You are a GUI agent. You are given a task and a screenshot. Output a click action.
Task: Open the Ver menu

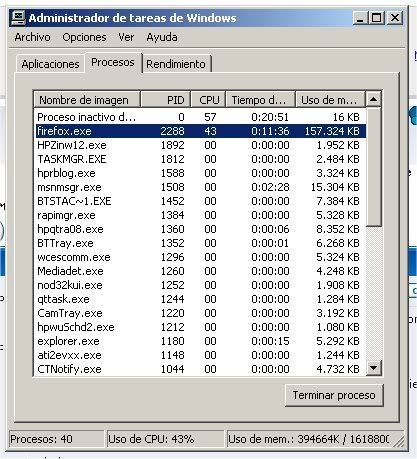coord(126,37)
